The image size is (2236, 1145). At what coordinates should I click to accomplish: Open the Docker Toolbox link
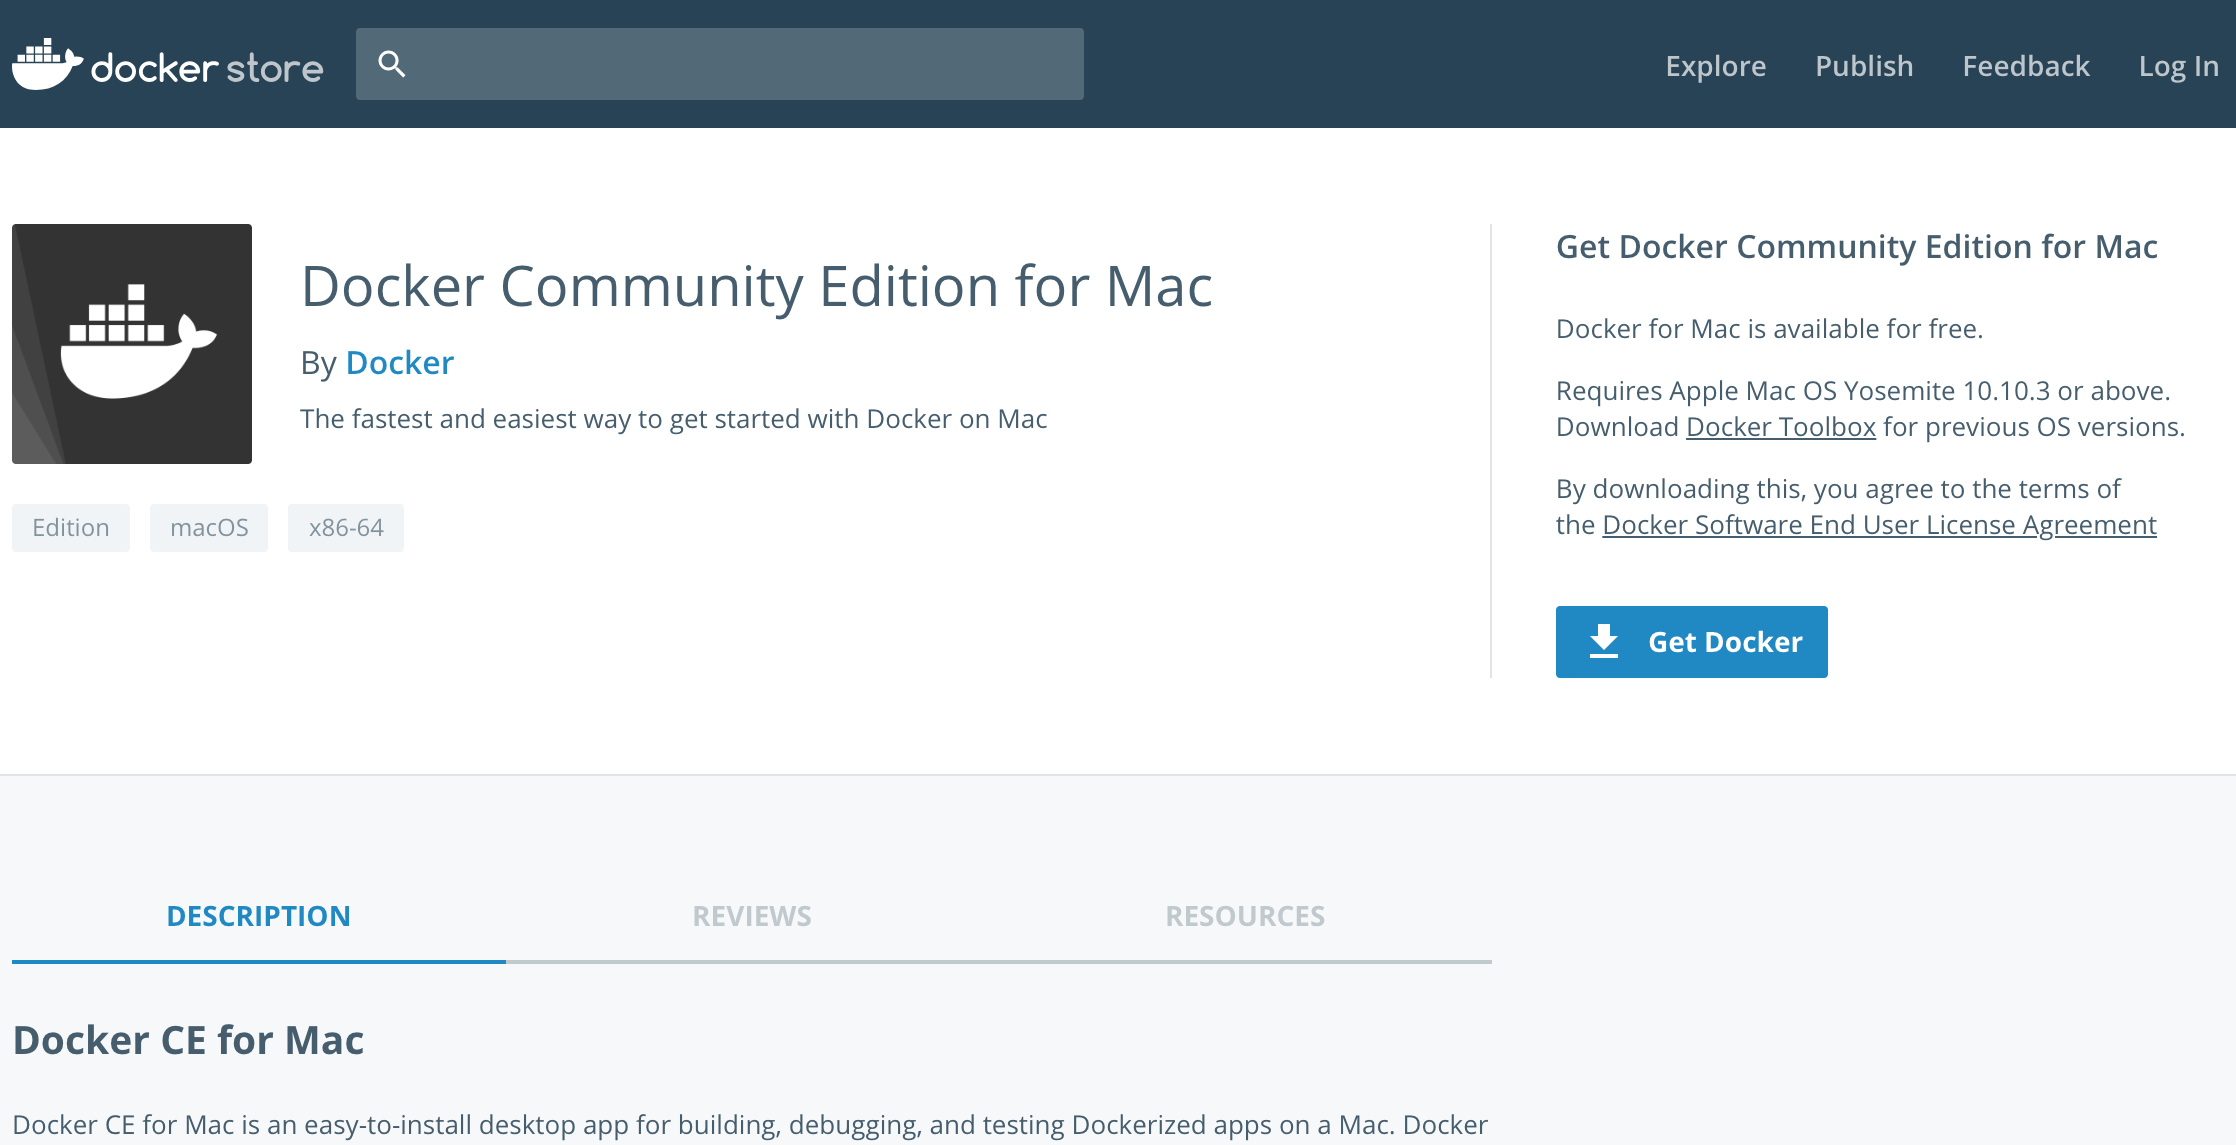tap(1780, 426)
